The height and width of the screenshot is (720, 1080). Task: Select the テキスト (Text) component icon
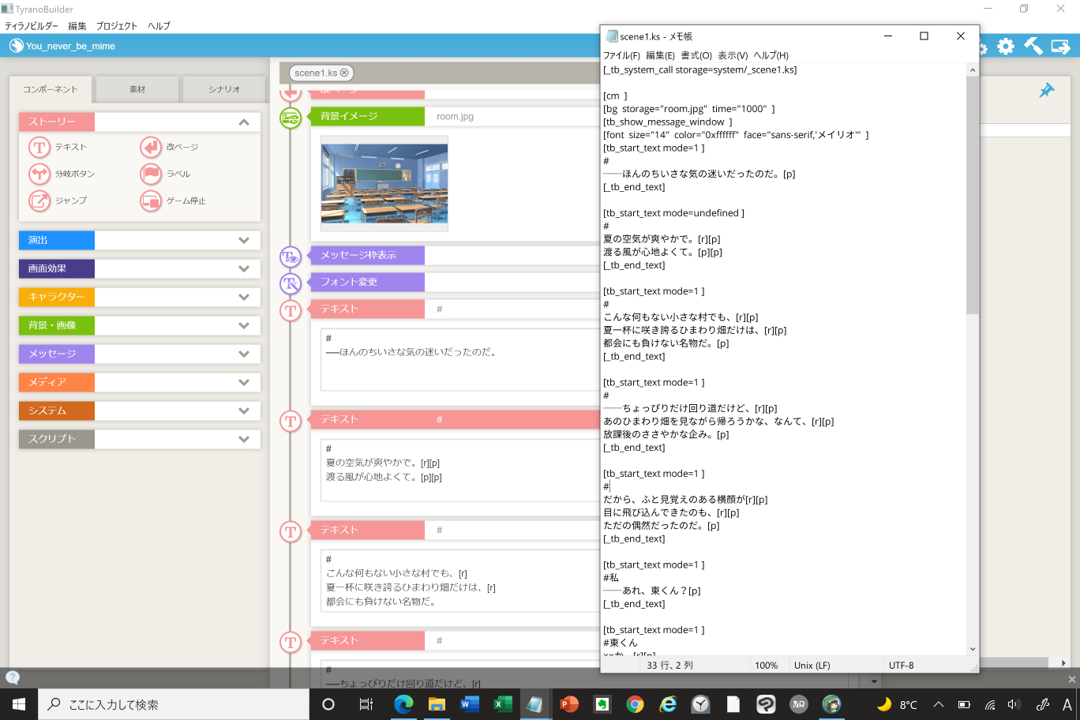click(40, 147)
